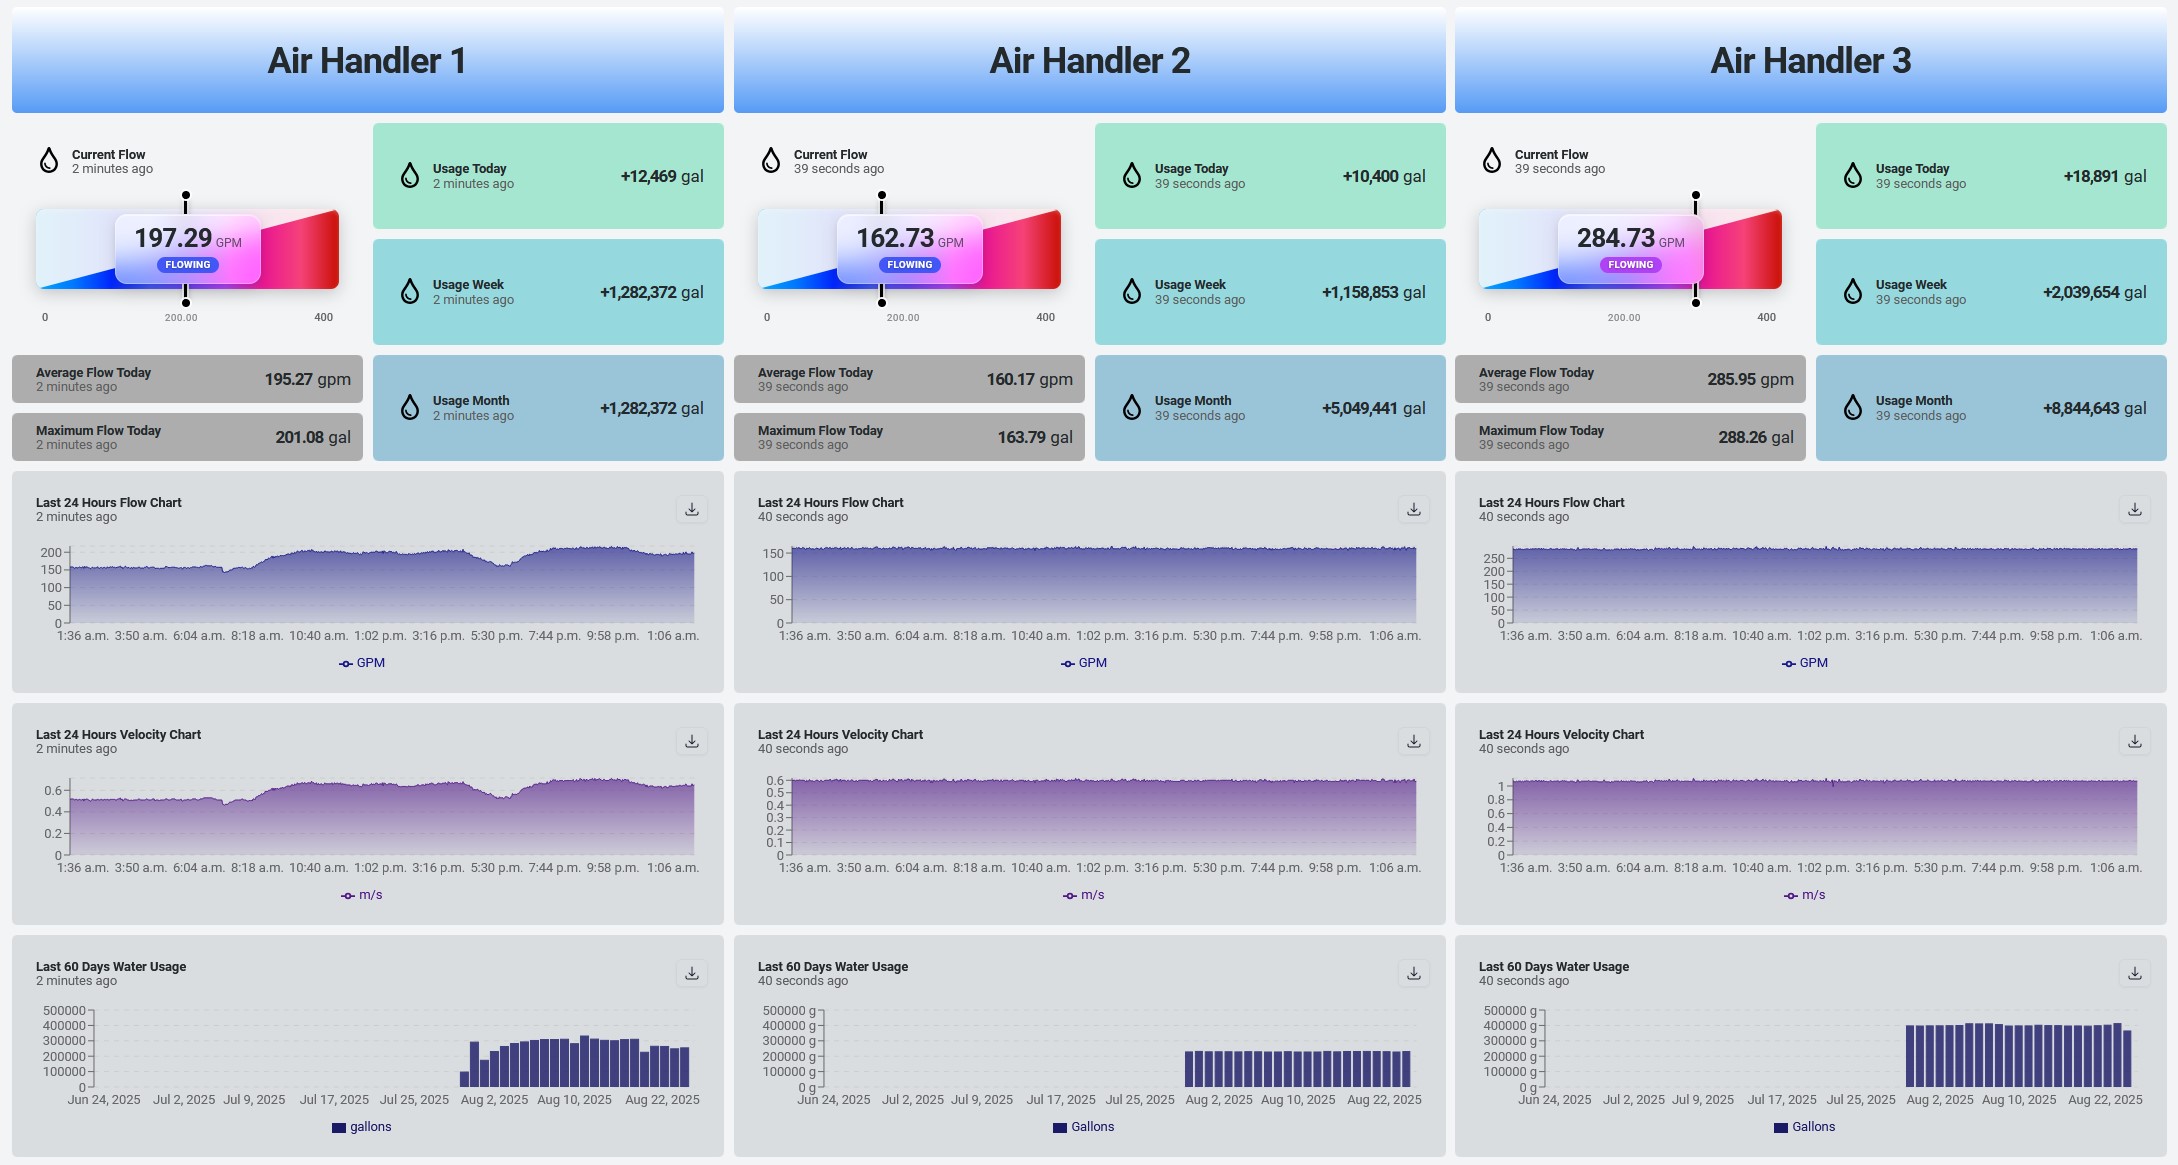Click the 162.73 GPM flow gauge

tap(910, 249)
